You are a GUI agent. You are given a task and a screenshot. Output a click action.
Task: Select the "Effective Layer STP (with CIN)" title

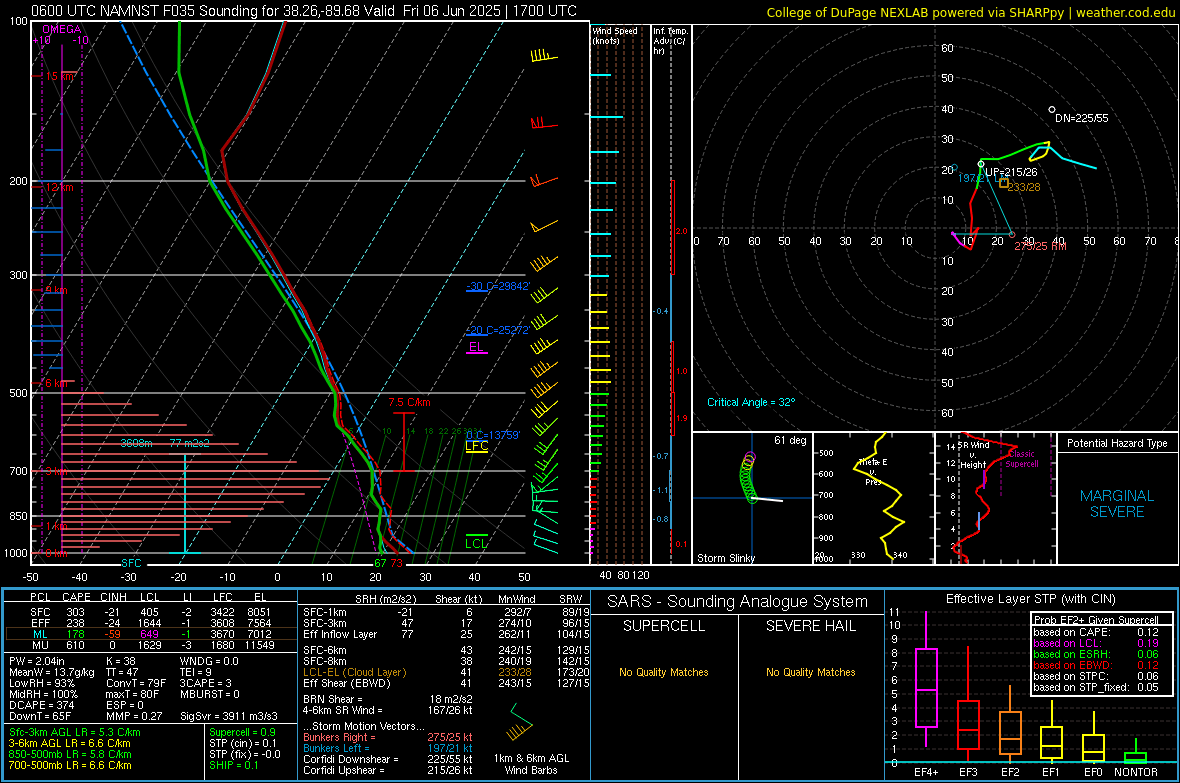click(1030, 599)
